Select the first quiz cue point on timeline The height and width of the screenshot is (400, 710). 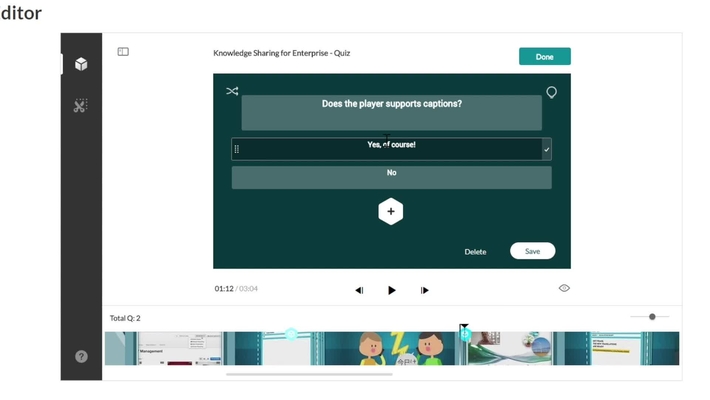click(292, 335)
